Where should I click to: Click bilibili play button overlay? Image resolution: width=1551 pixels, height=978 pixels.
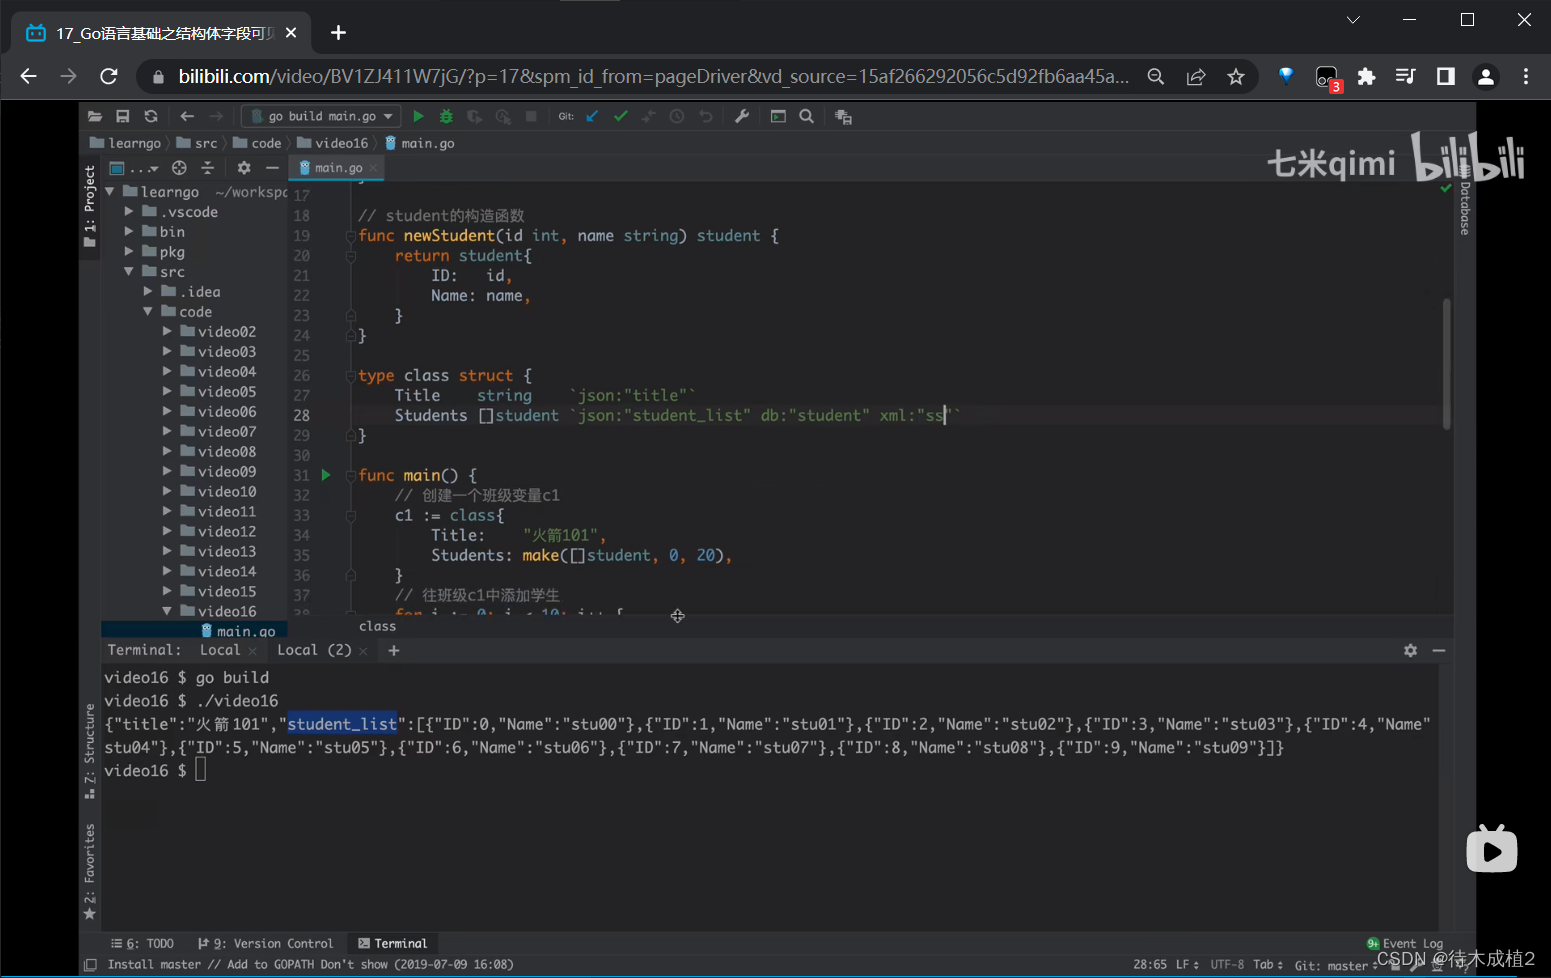click(1491, 849)
